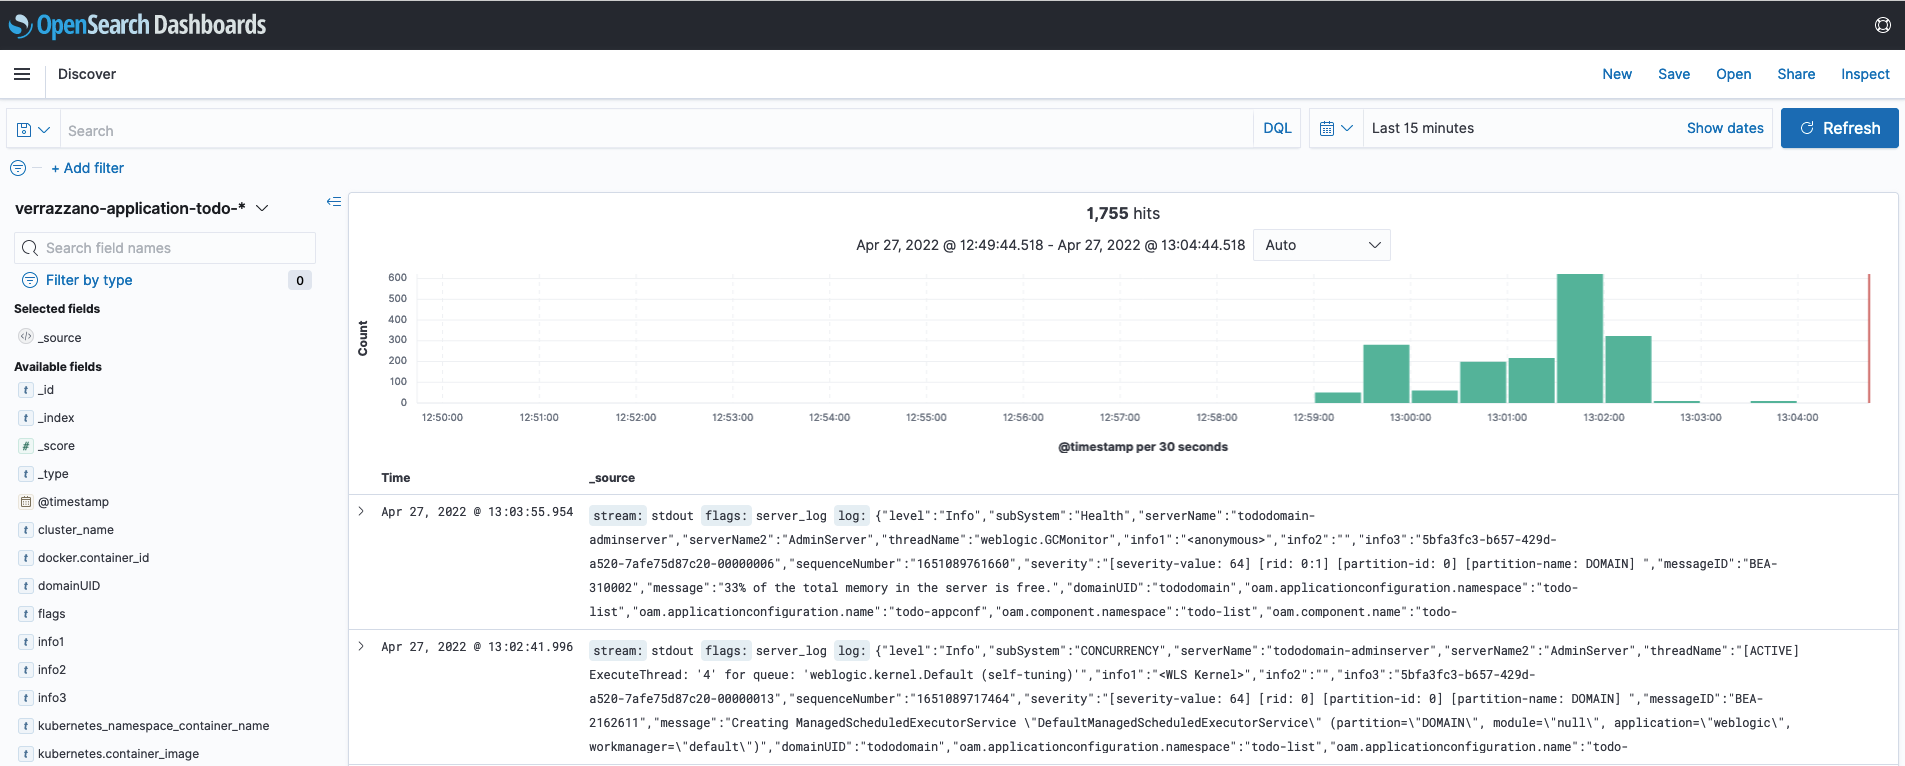Select the kubernetes_namespace_container_name field
Screen dimensions: 1905x766
(x=153, y=726)
